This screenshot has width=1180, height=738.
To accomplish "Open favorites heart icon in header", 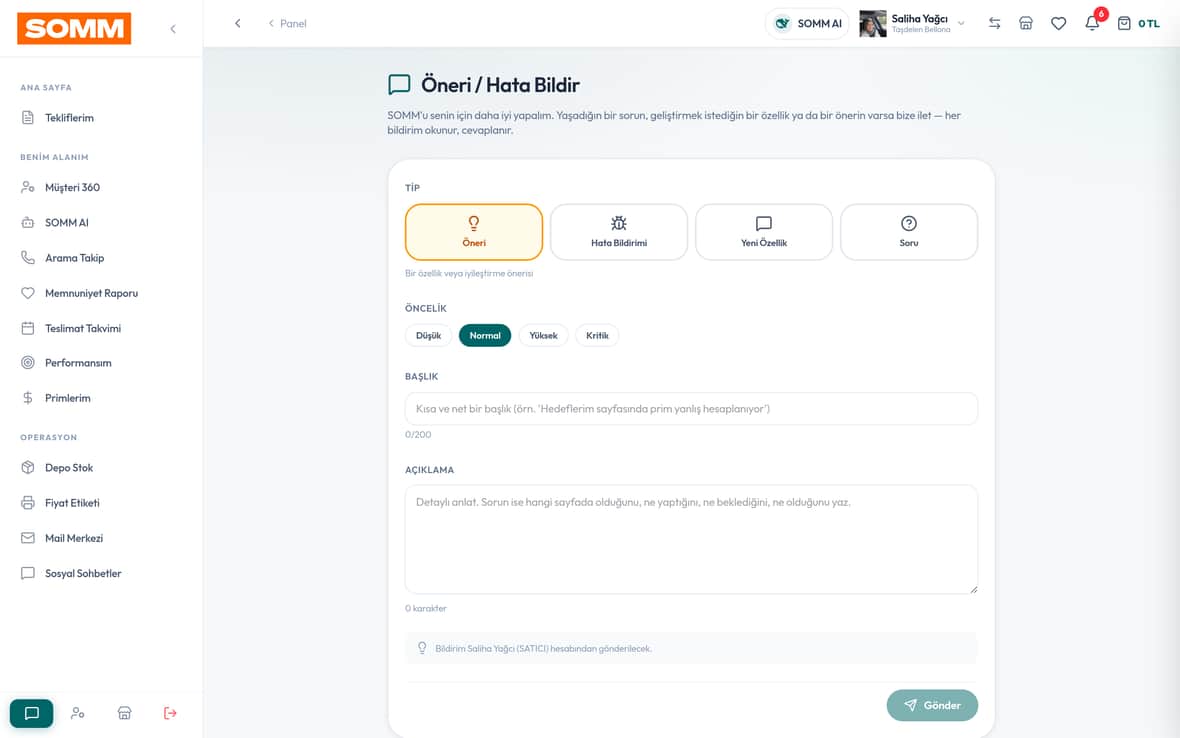I will click(x=1058, y=23).
